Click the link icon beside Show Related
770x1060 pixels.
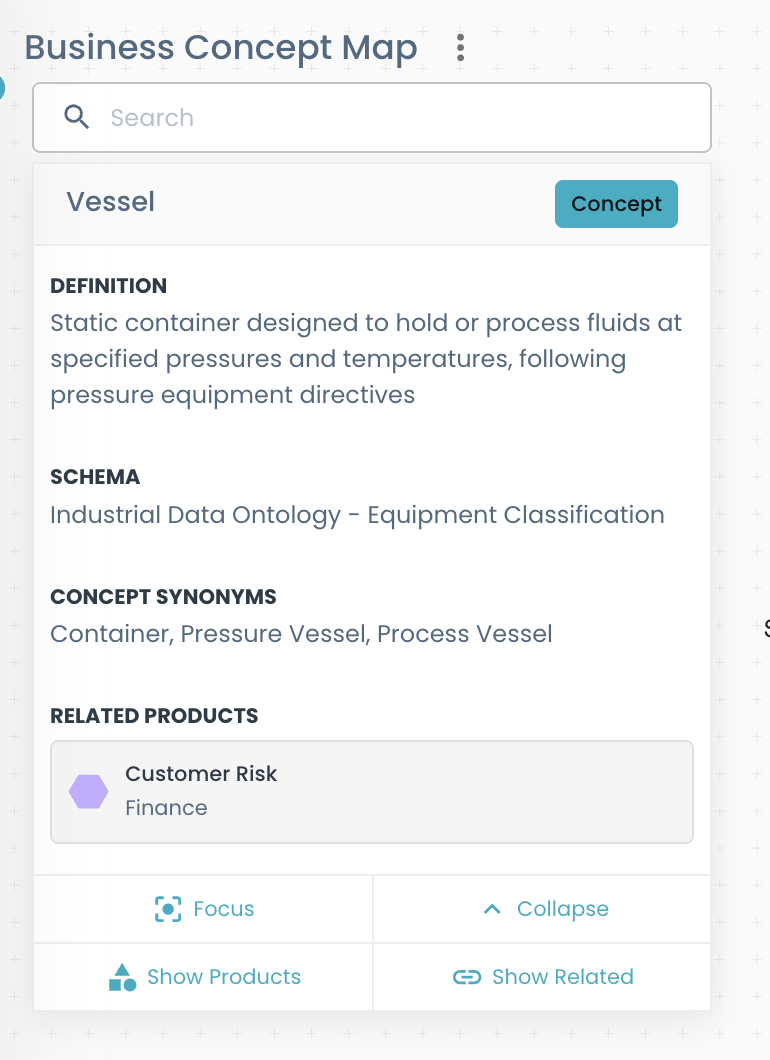tap(467, 977)
